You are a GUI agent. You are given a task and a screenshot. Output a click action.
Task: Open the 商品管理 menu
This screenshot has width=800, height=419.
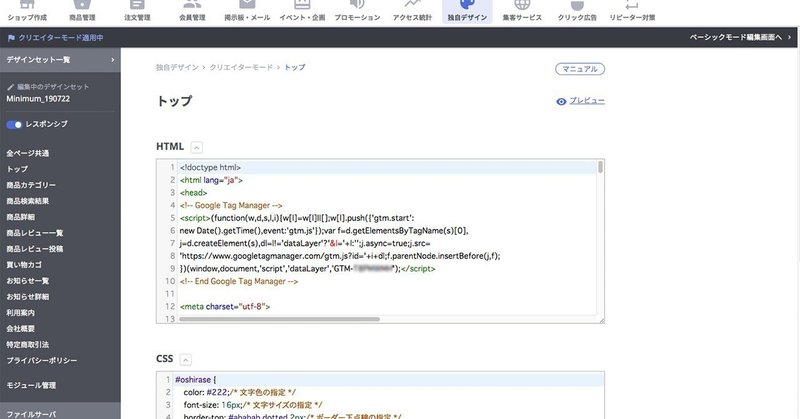point(82,11)
